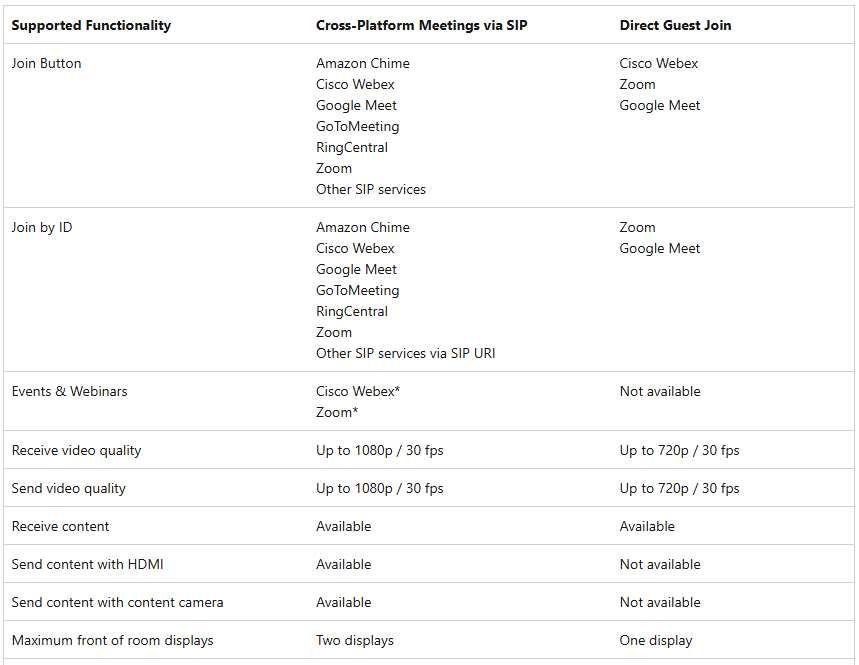
Task: Click Send content with content camera label
Action: pos(118,602)
